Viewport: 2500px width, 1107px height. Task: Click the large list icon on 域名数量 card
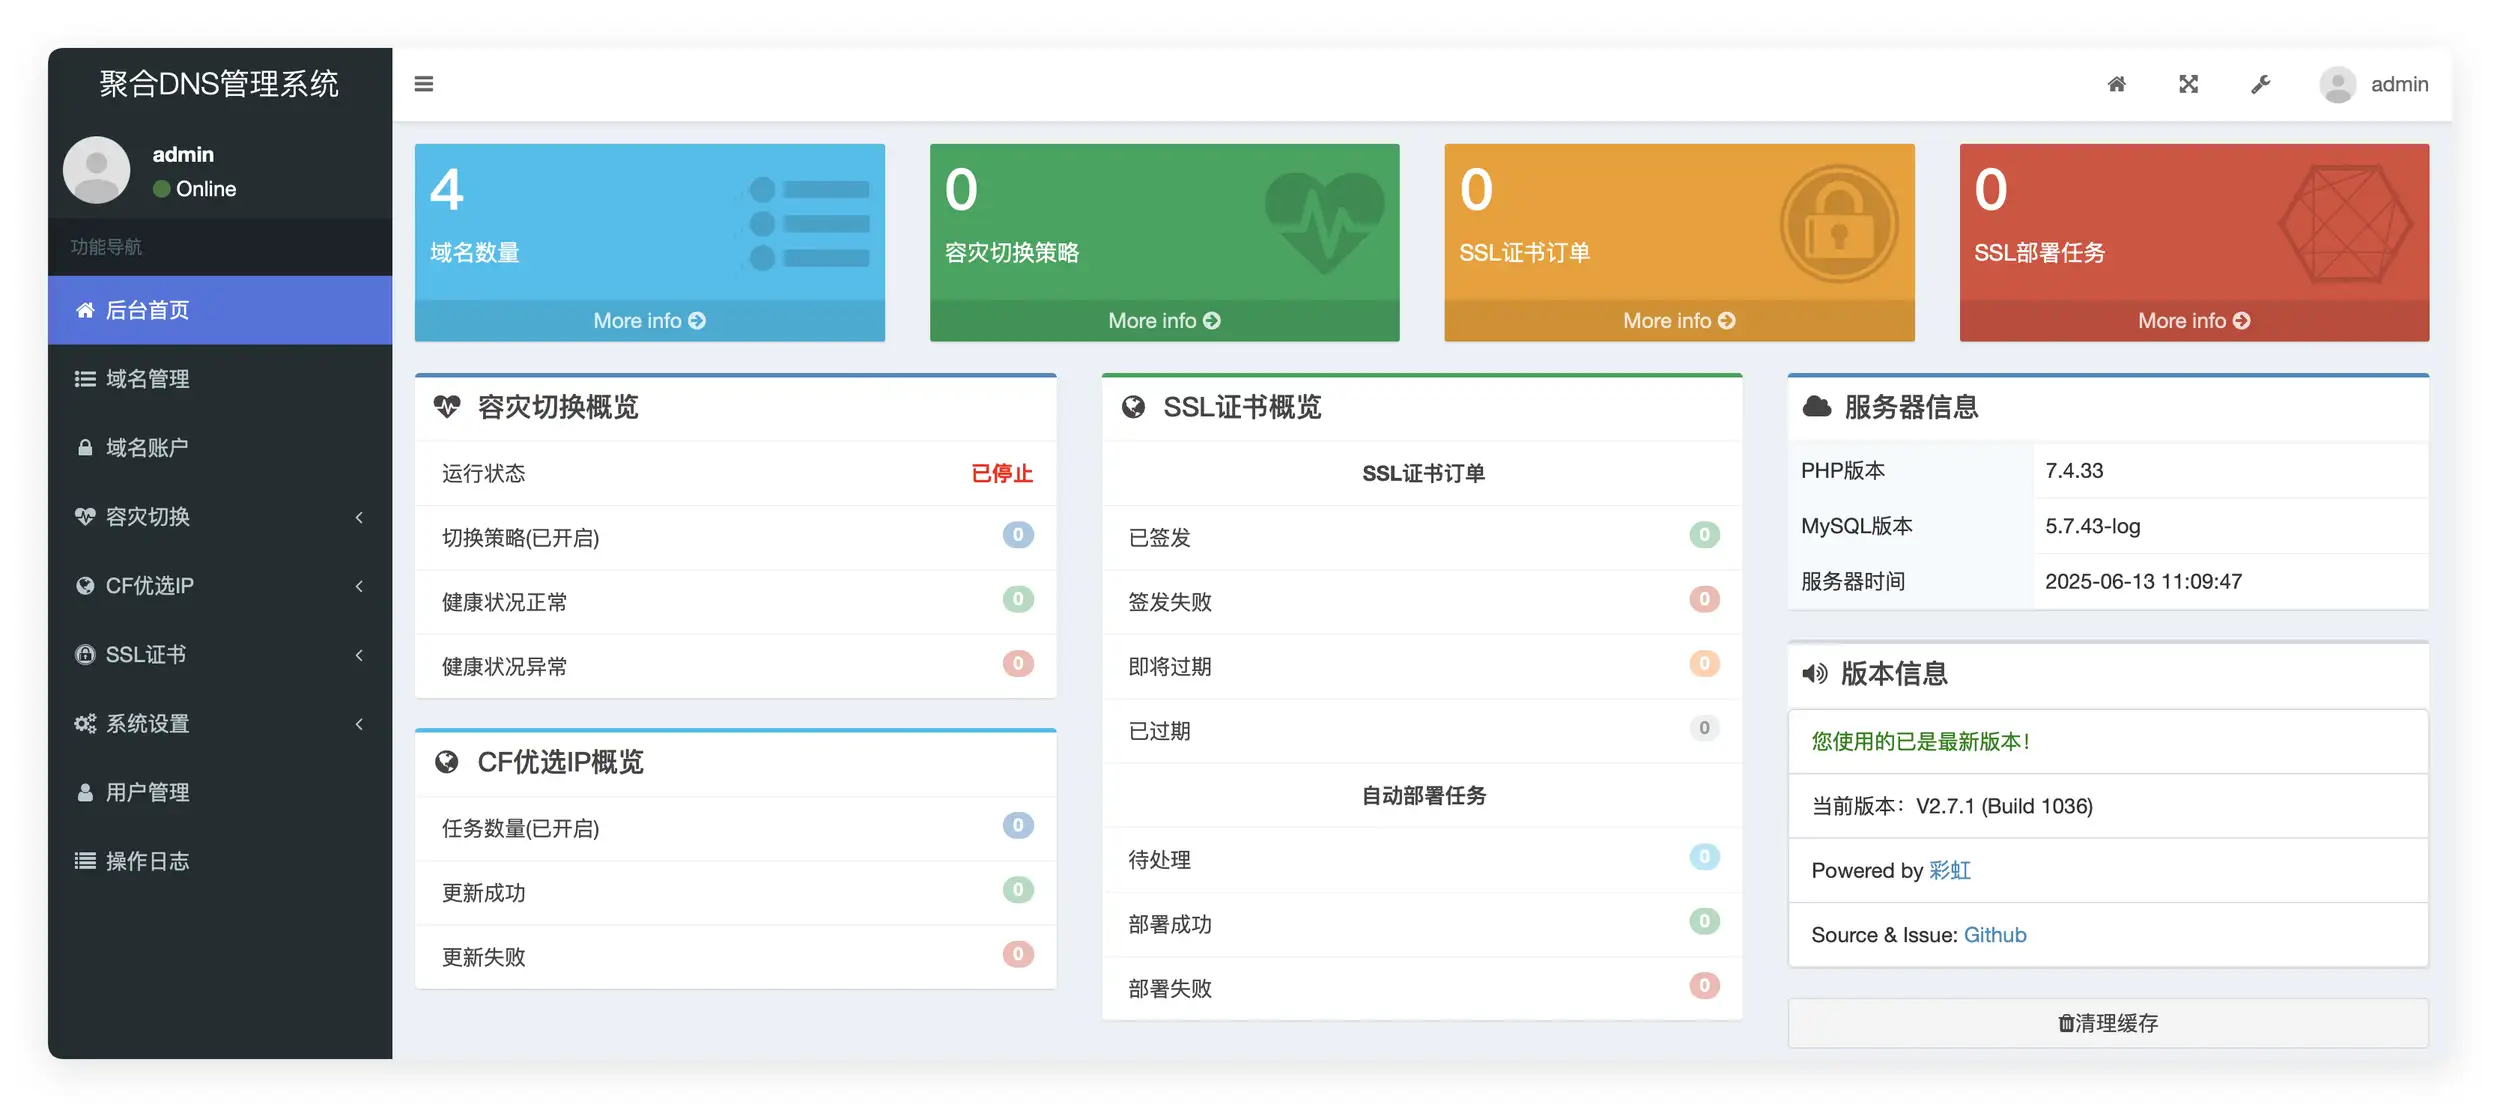coord(808,223)
